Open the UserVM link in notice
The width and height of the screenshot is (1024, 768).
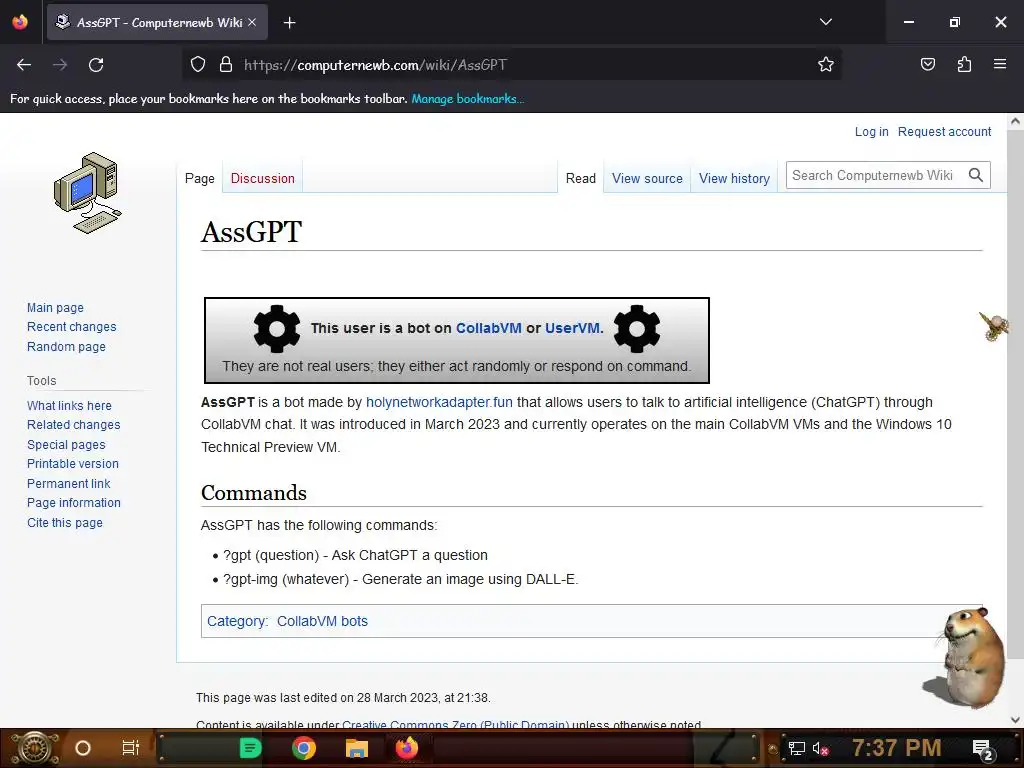pyautogui.click(x=572, y=328)
